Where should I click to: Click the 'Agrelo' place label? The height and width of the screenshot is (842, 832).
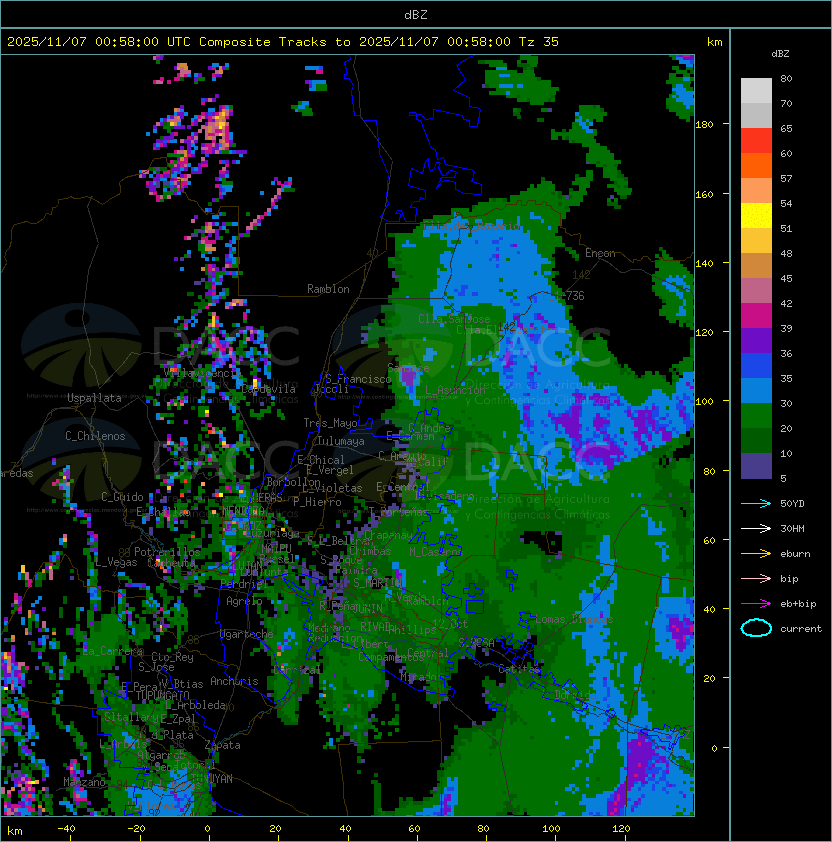pyautogui.click(x=244, y=601)
